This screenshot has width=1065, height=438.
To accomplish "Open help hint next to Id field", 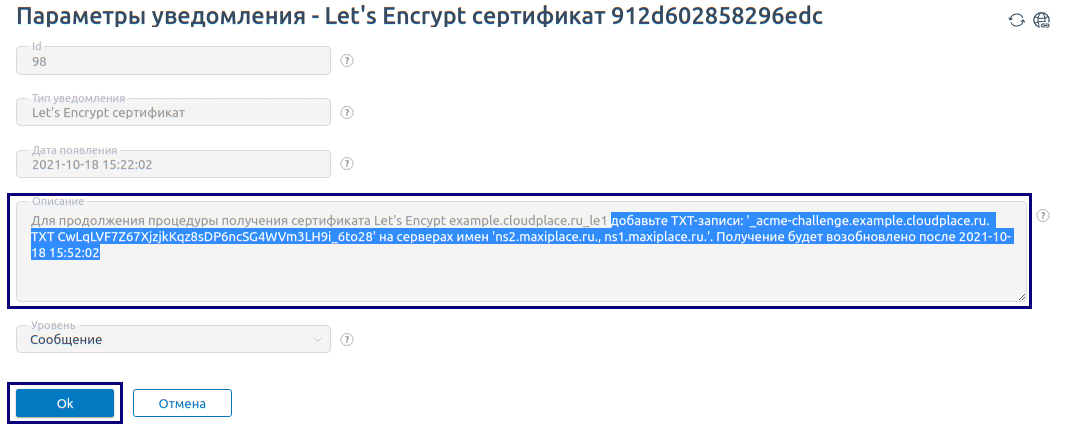I will tap(346, 61).
